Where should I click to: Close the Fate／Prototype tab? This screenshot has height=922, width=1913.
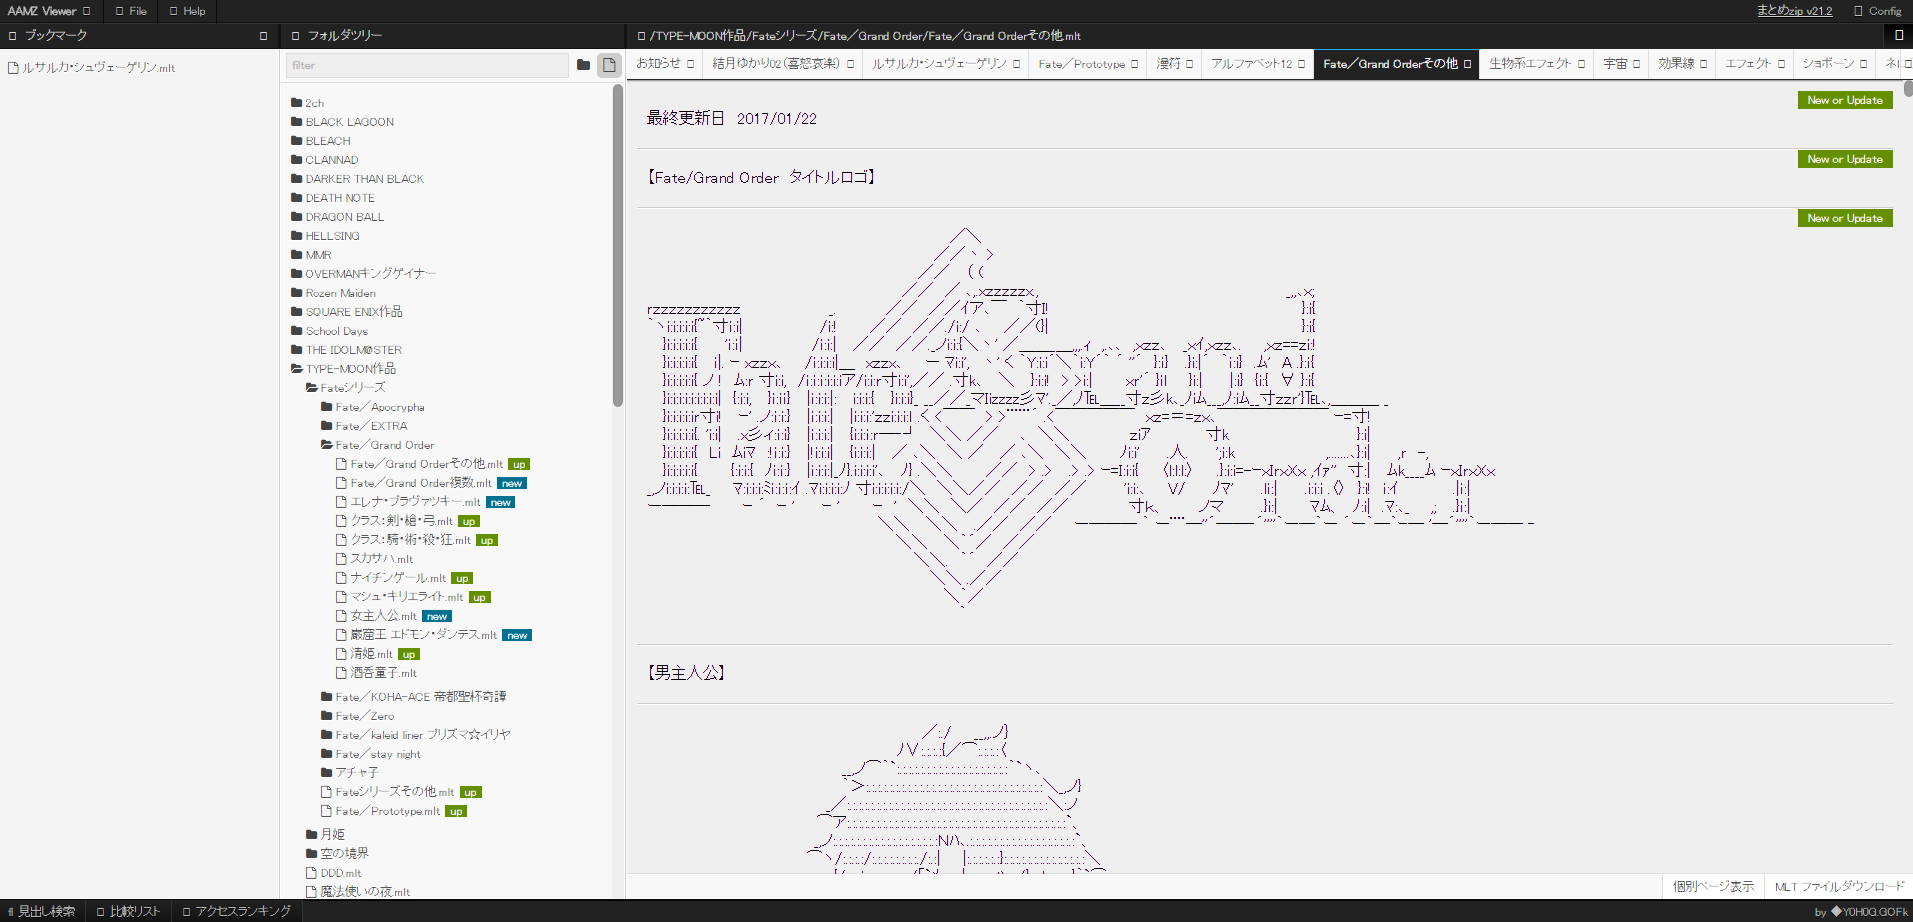(x=1135, y=64)
